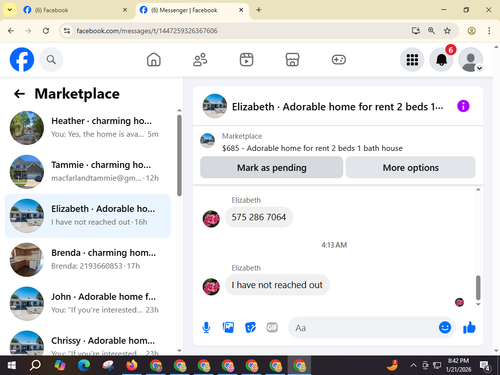View site information icon in address bar
The image size is (500, 375).
[x=67, y=31]
